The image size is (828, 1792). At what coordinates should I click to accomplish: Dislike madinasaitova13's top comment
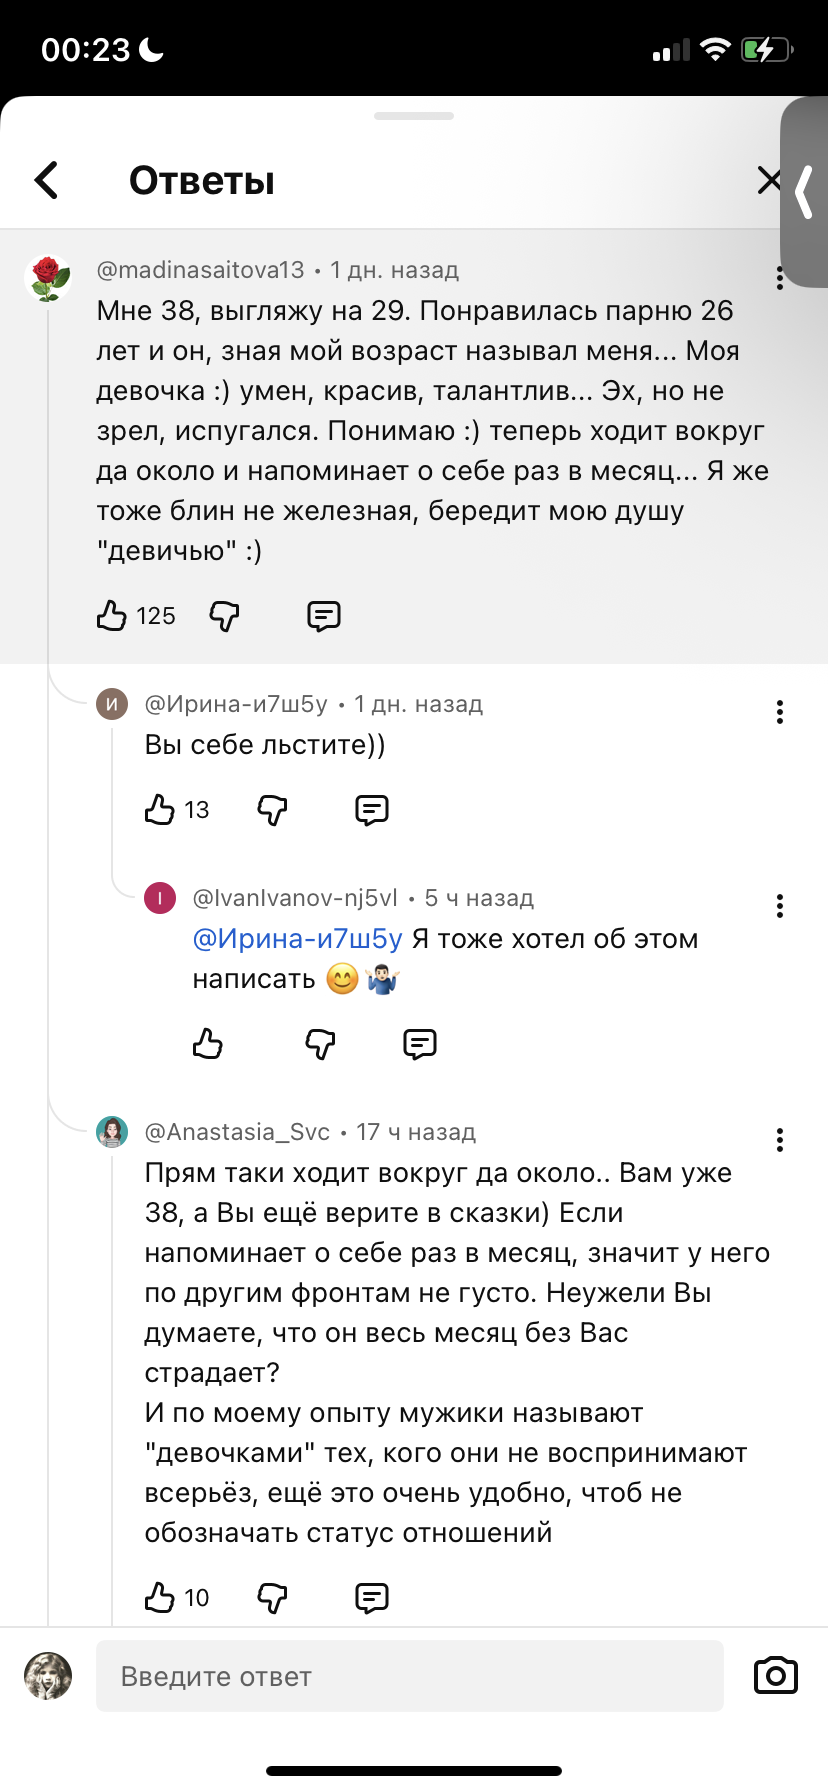(224, 616)
